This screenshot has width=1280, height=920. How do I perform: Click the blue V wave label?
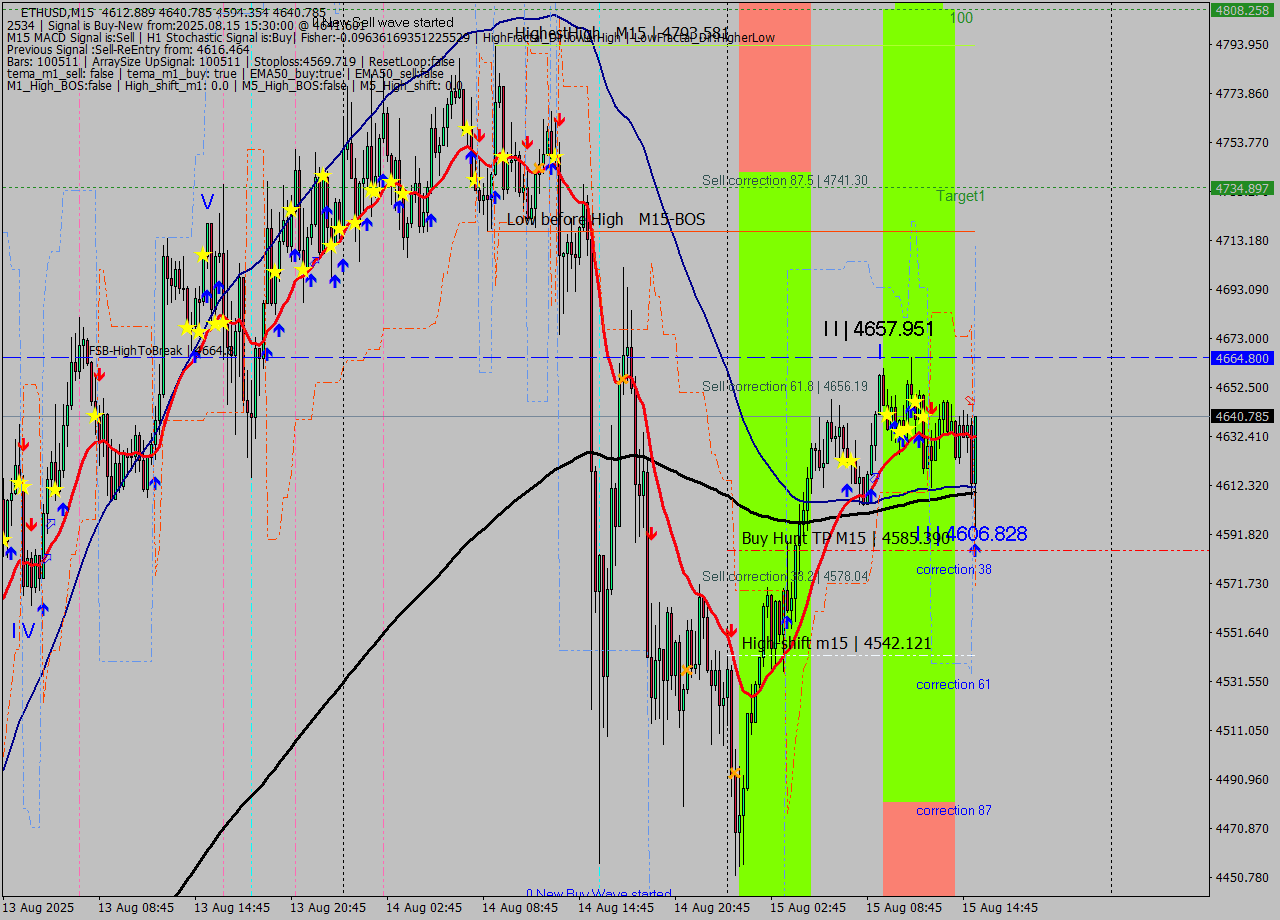pos(207,202)
